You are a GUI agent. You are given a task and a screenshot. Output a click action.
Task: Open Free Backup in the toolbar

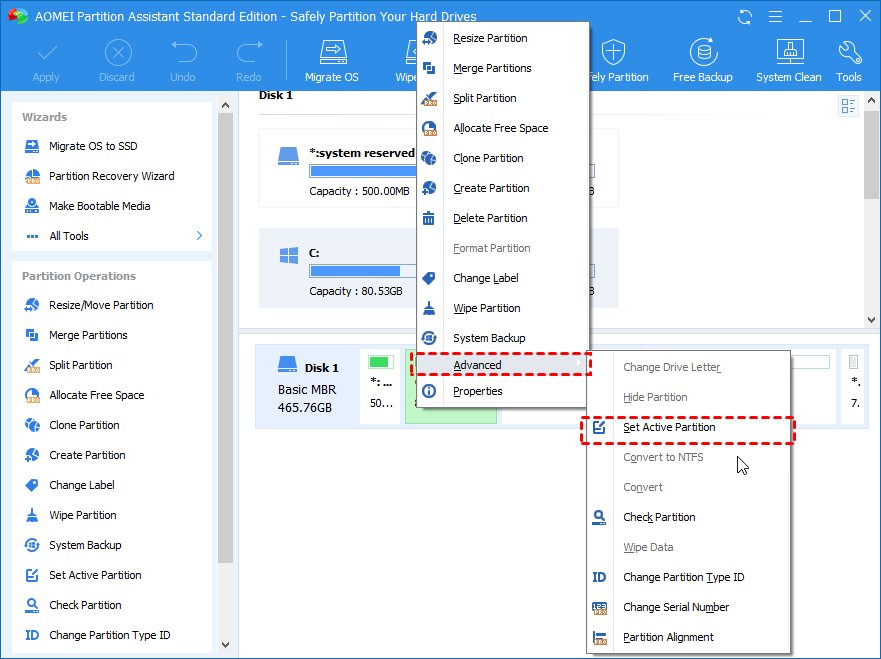pyautogui.click(x=702, y=60)
